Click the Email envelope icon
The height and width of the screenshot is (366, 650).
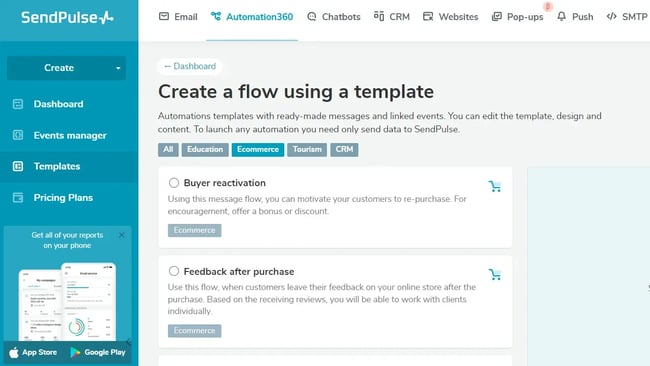pos(164,17)
